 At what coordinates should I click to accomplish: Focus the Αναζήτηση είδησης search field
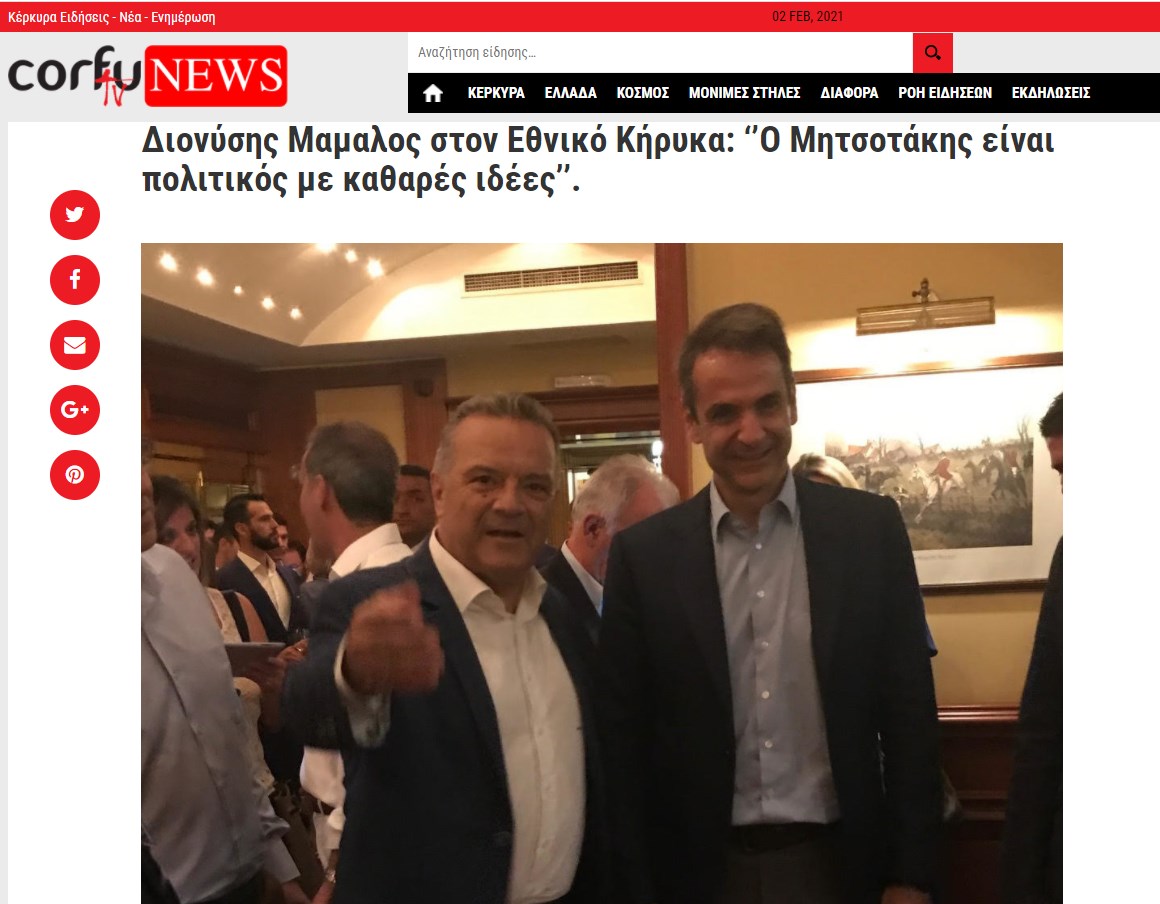[660, 53]
